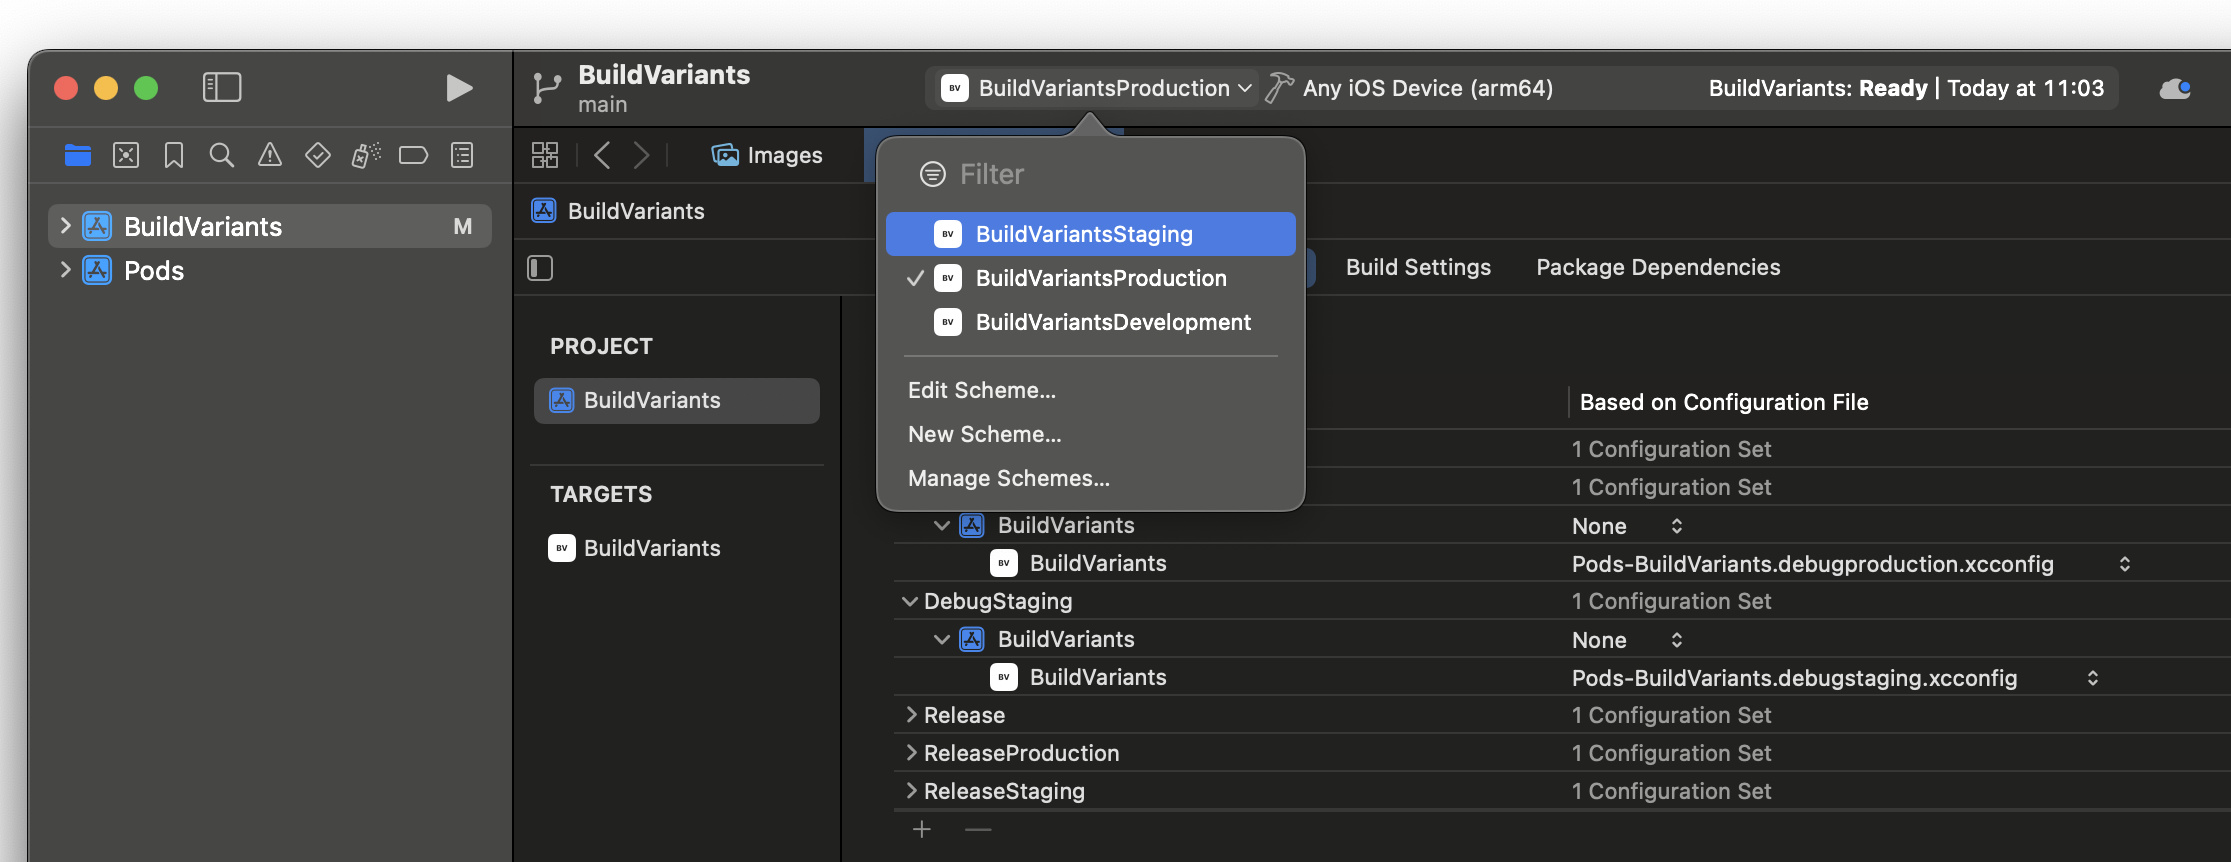Select BuildVariants target row with debugproduction config
Screen dimensions: 2231x862
click(1098, 563)
